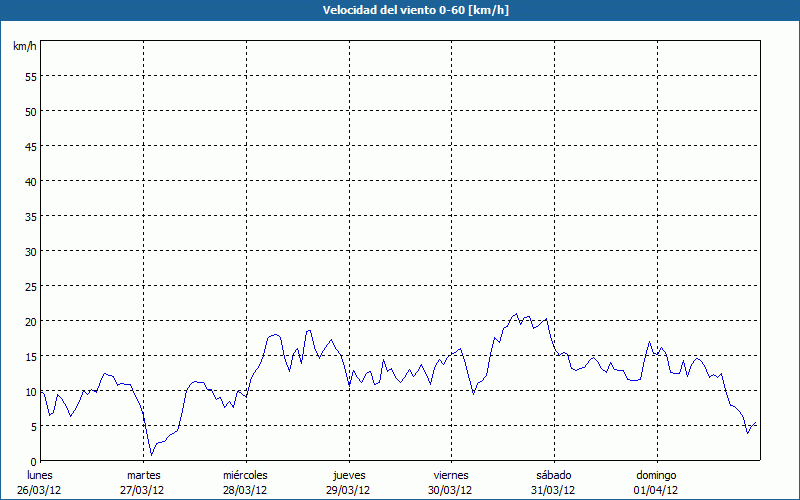Click the chart title 'Velocidad del viento 0-60'
Image resolution: width=800 pixels, height=500 pixels.
[x=400, y=11]
